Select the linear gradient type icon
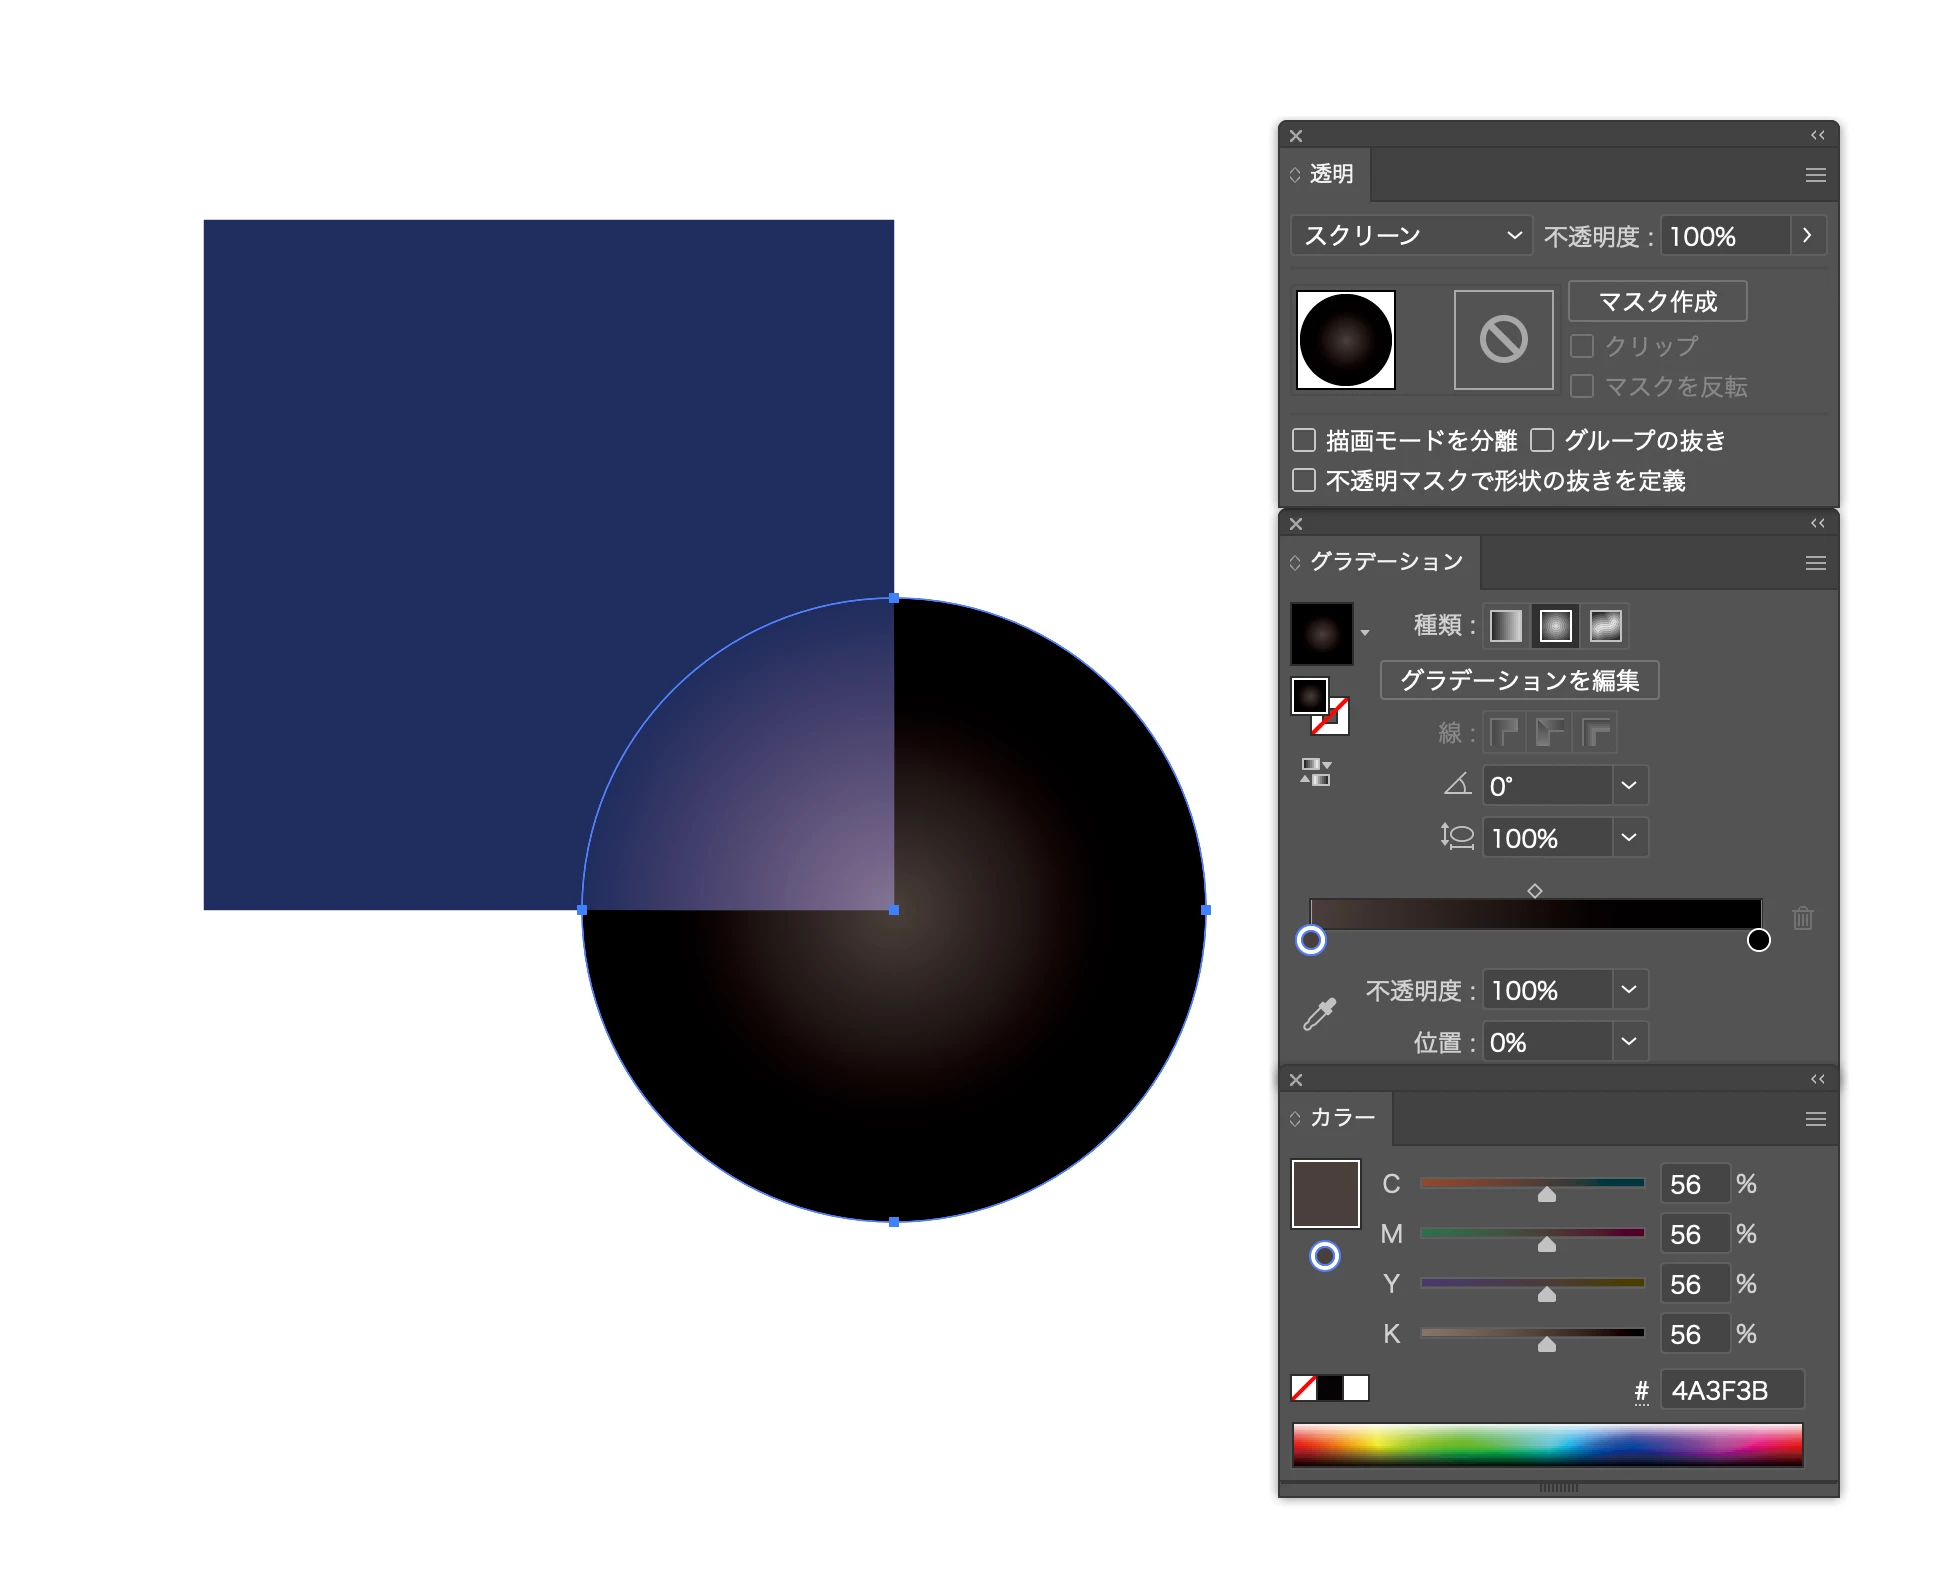Image resolution: width=1950 pixels, height=1594 pixels. coord(1505,626)
